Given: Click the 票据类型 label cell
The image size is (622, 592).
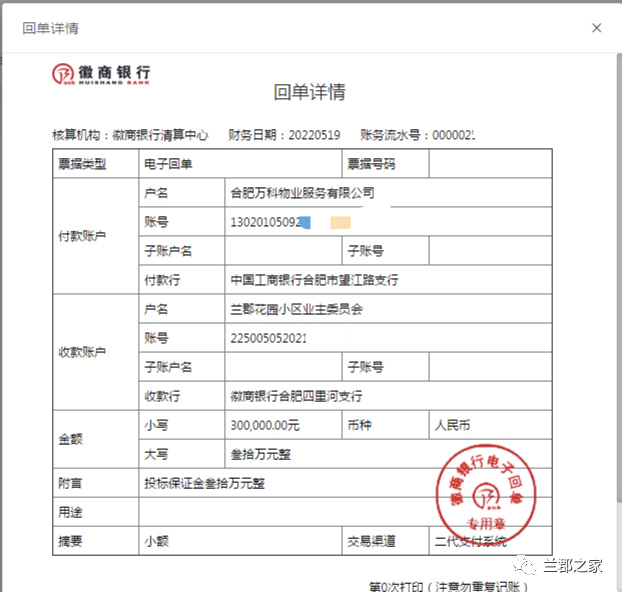Looking at the screenshot, I should point(96,163).
